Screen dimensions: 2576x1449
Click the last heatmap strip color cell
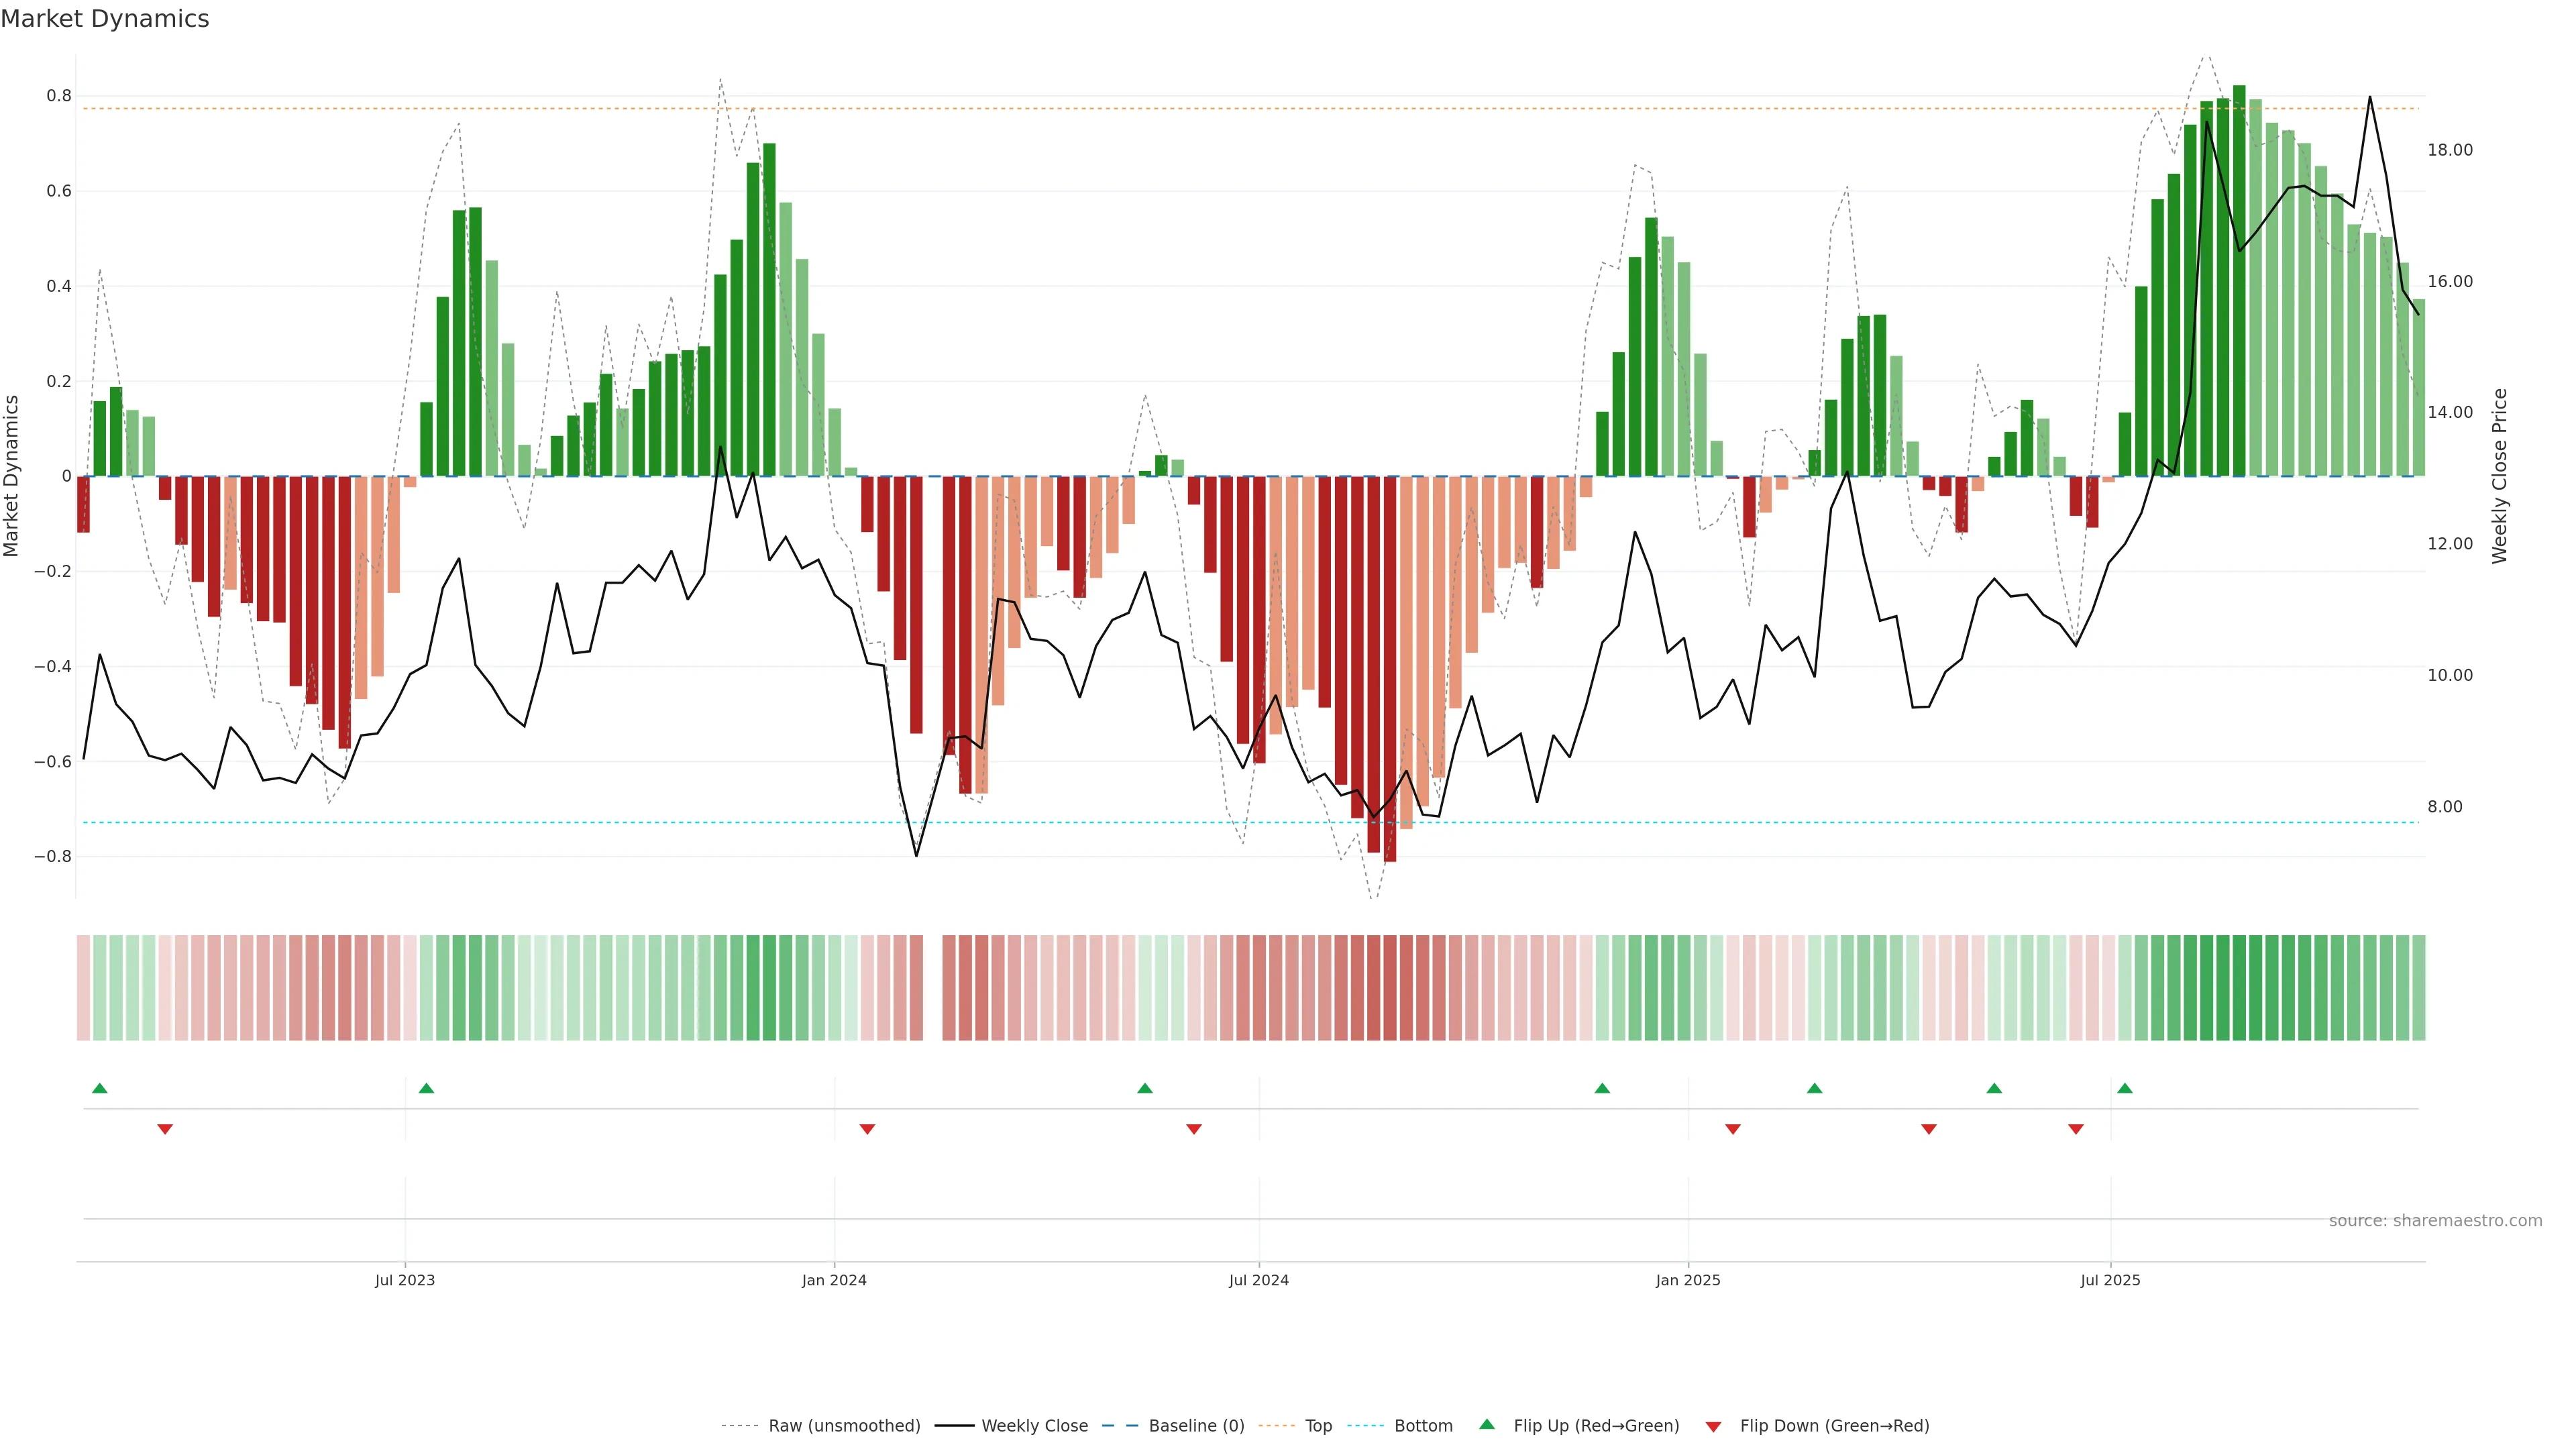(x=2418, y=988)
